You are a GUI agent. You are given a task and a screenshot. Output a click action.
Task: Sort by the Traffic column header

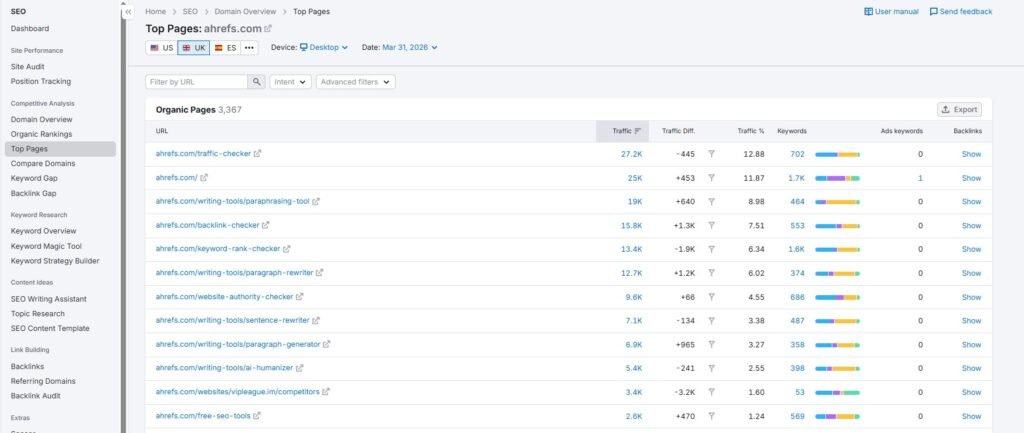click(x=622, y=131)
